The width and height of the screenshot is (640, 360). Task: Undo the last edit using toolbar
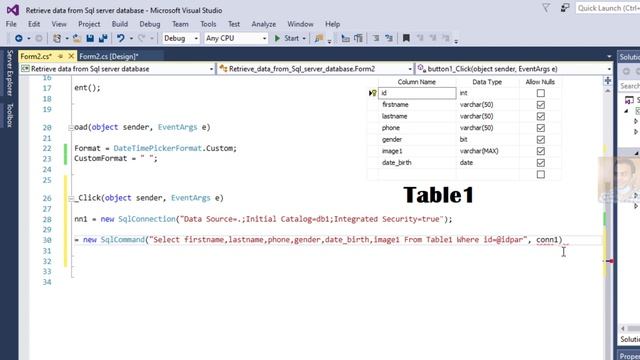click(x=120, y=38)
